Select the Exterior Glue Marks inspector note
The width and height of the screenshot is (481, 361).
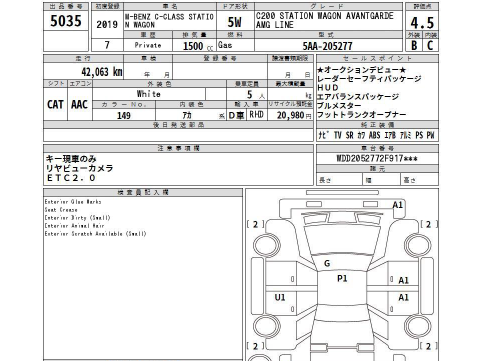pyautogui.click(x=73, y=202)
